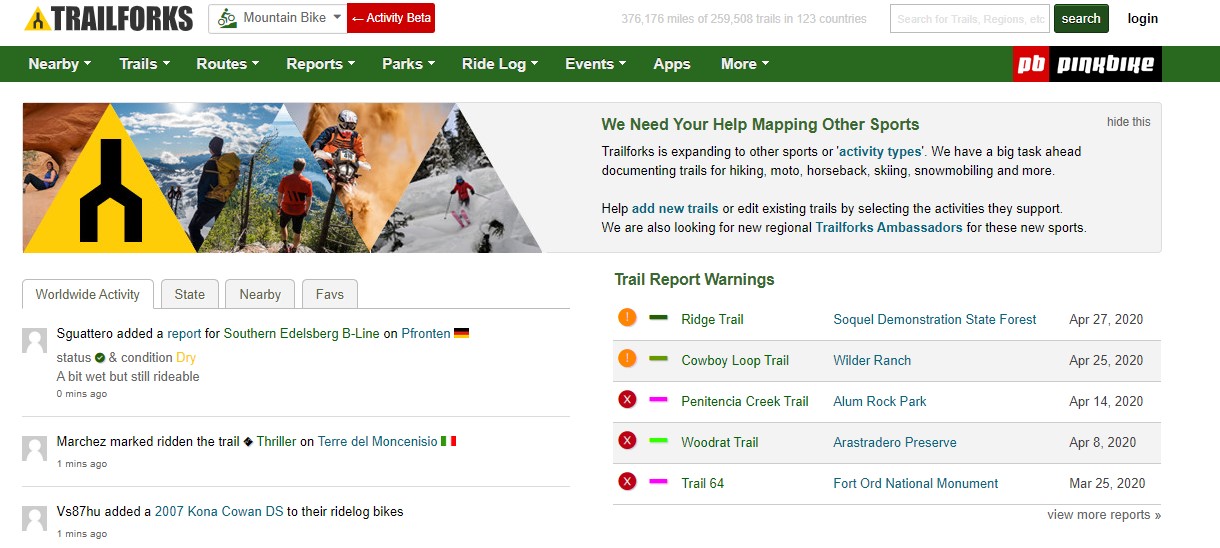Click the Trail Report Warnings heading

tap(694, 280)
